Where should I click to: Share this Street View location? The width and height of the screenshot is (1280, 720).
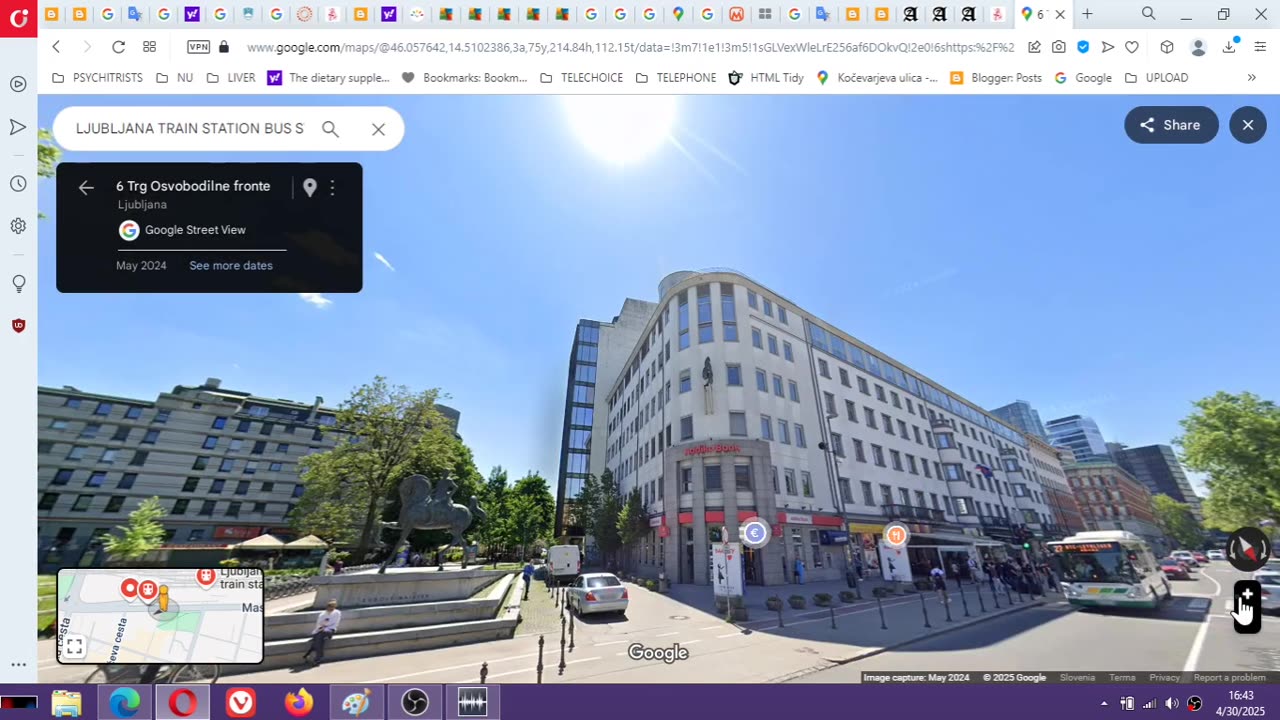pyautogui.click(x=1171, y=125)
